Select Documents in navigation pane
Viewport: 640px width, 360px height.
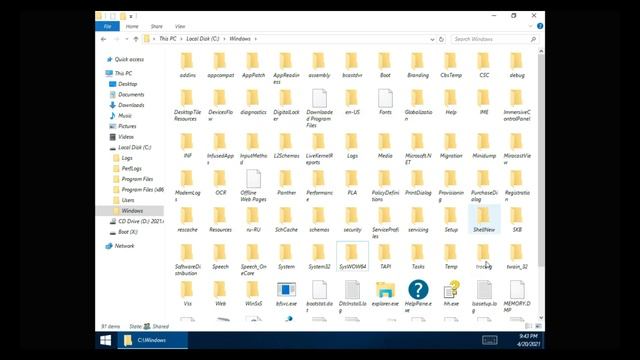point(131,95)
